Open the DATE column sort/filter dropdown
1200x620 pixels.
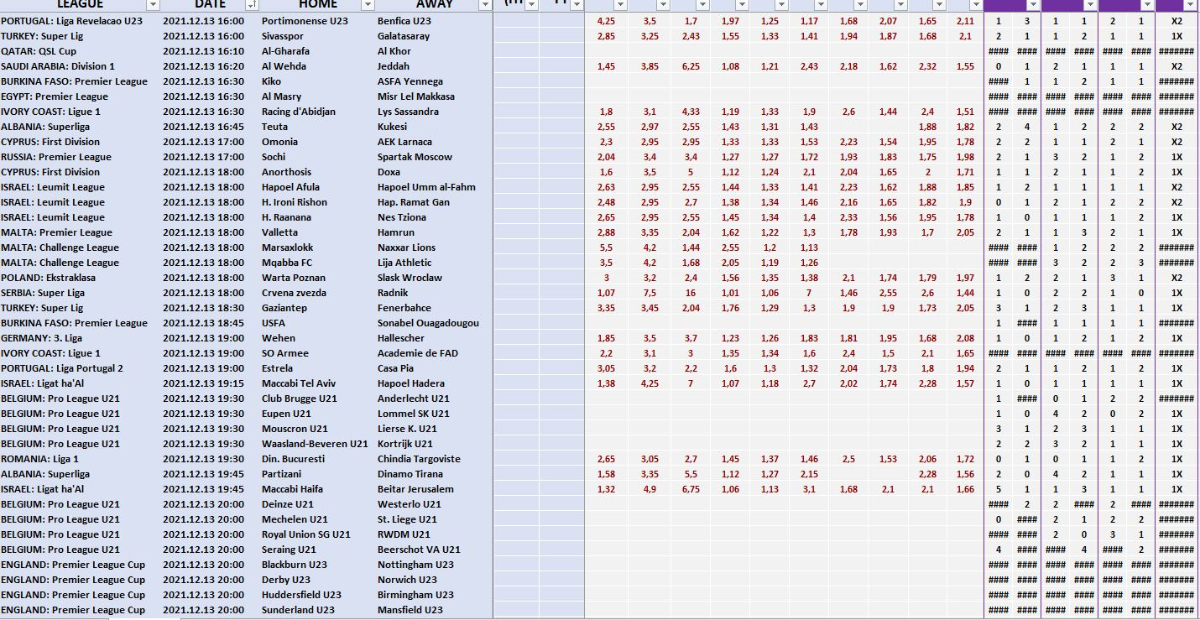(251, 5)
